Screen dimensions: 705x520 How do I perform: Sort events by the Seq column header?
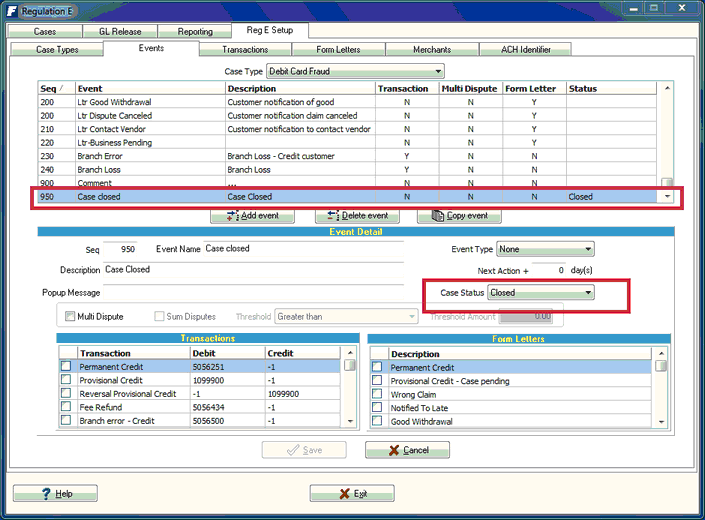pyautogui.click(x=57, y=89)
